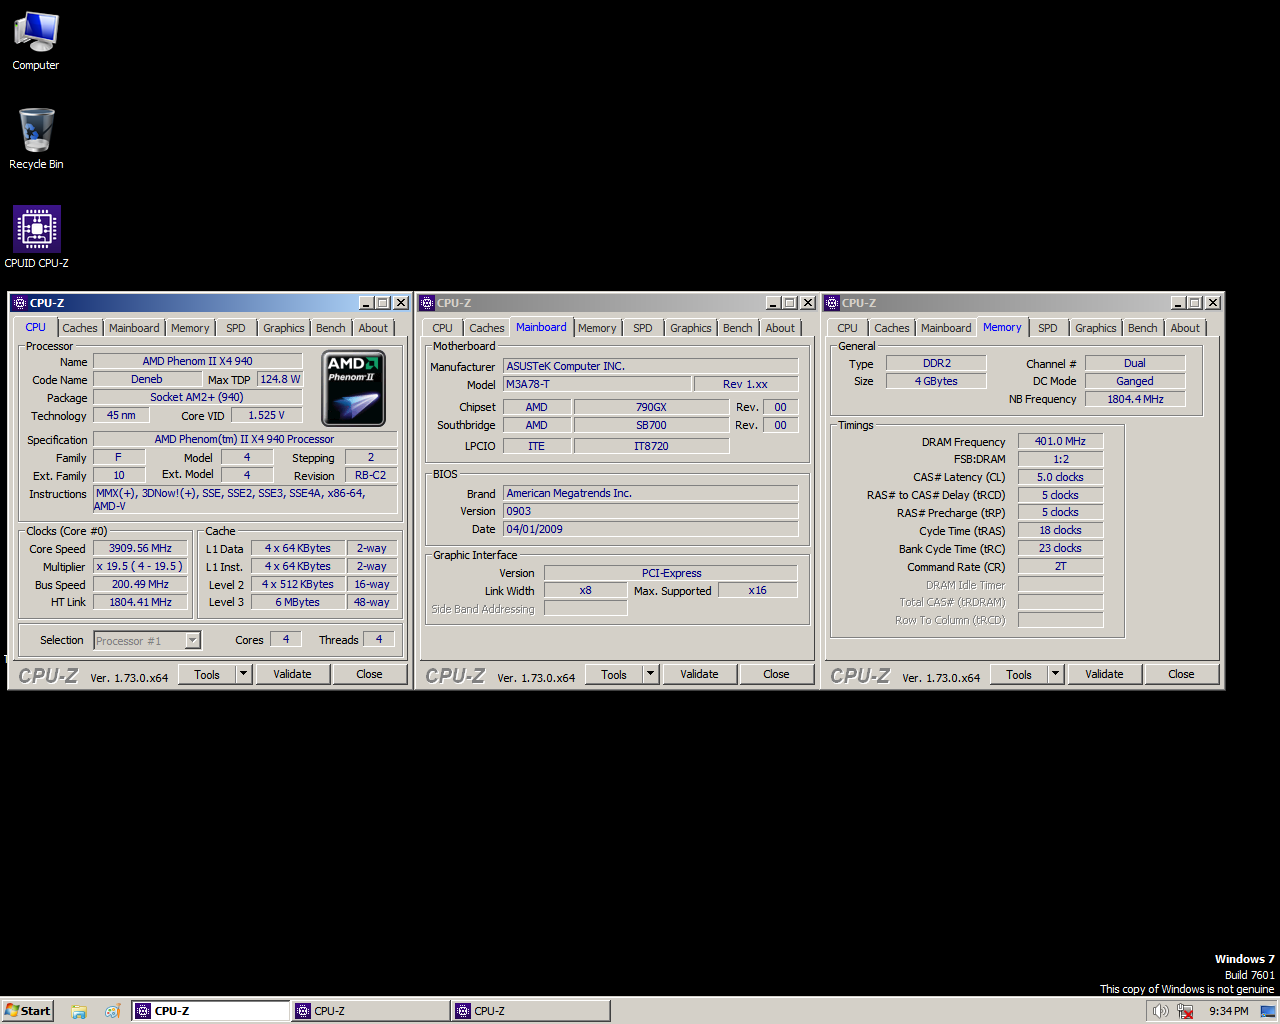Switch to the second CPU-Z taskbar button
This screenshot has height=1024, width=1280.
pos(371,1011)
